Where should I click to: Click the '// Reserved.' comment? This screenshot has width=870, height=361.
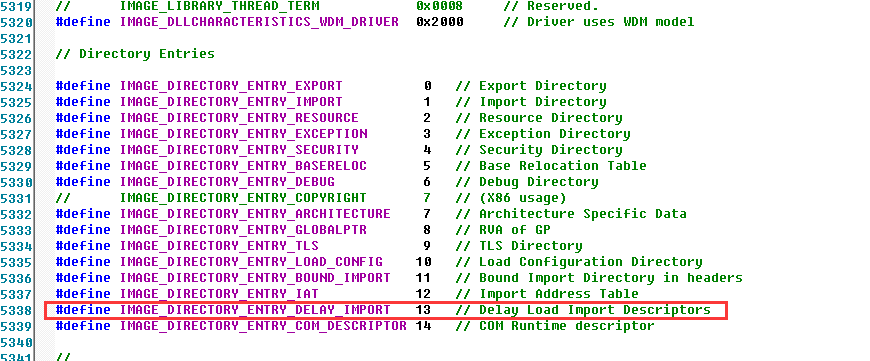coord(551,7)
